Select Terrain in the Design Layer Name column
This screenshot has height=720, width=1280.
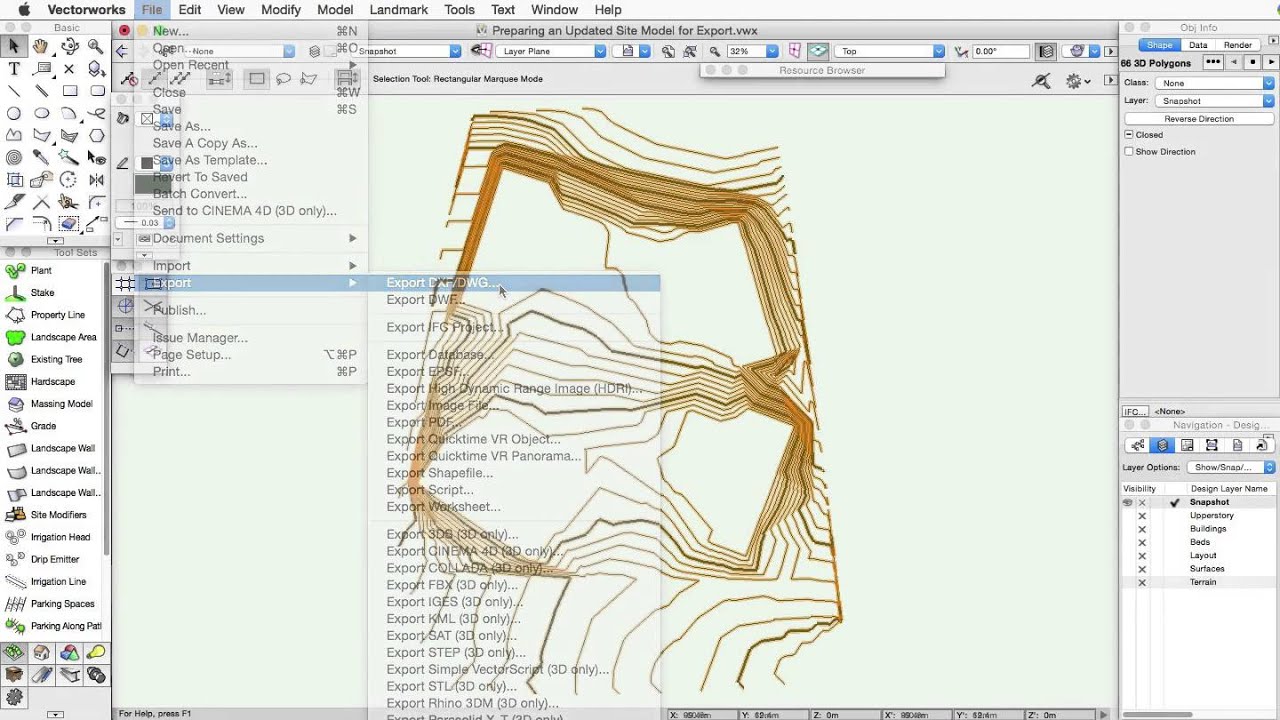pyautogui.click(x=1203, y=582)
